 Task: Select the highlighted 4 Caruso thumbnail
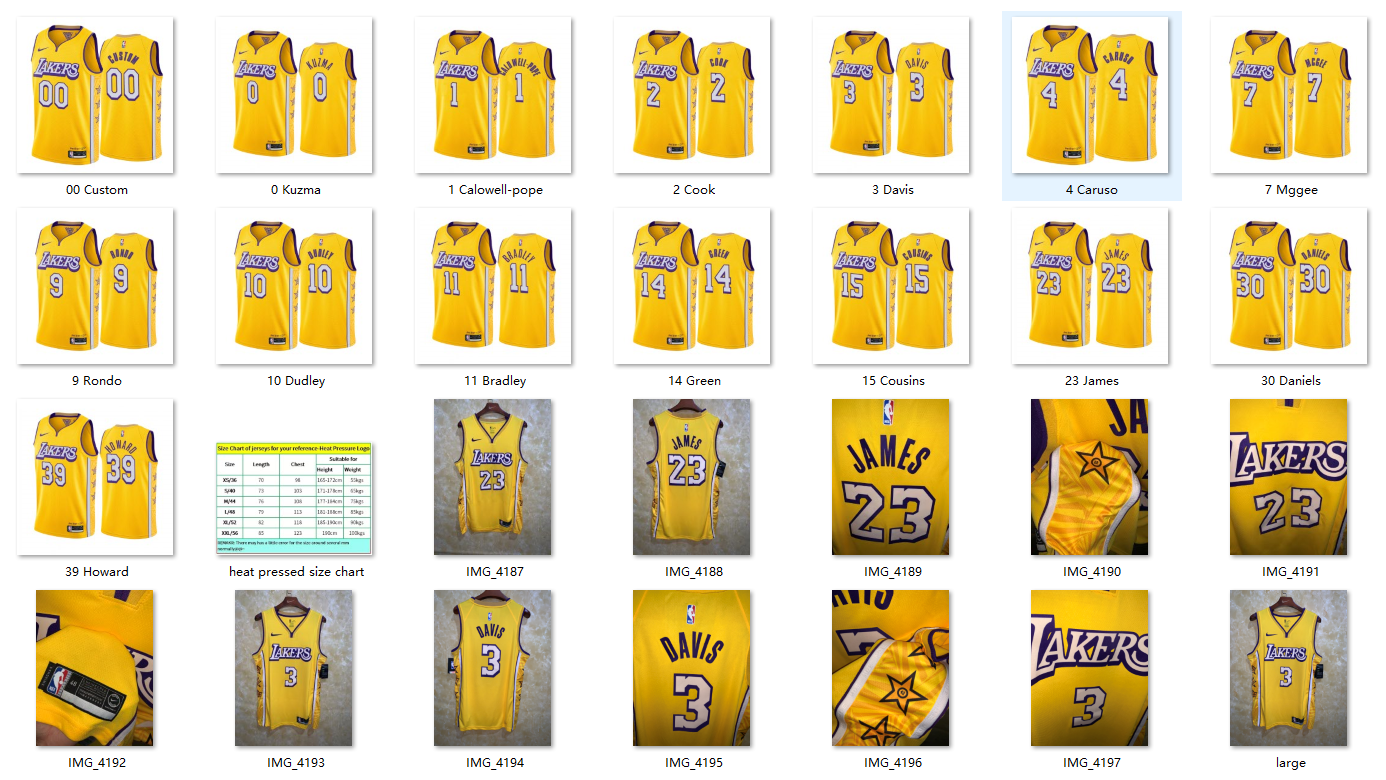click(x=1090, y=95)
